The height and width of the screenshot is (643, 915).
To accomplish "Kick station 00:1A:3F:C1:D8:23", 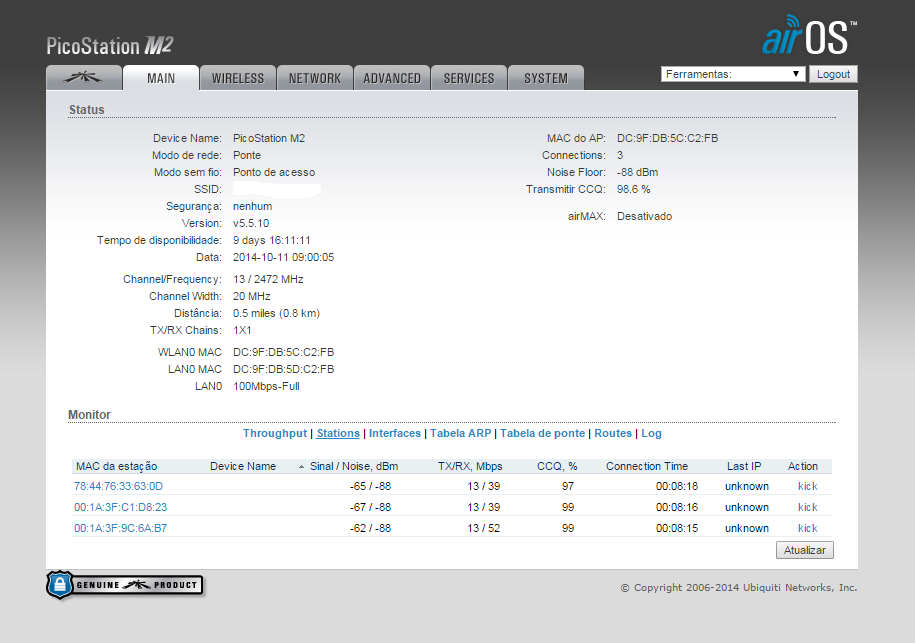I will 808,508.
